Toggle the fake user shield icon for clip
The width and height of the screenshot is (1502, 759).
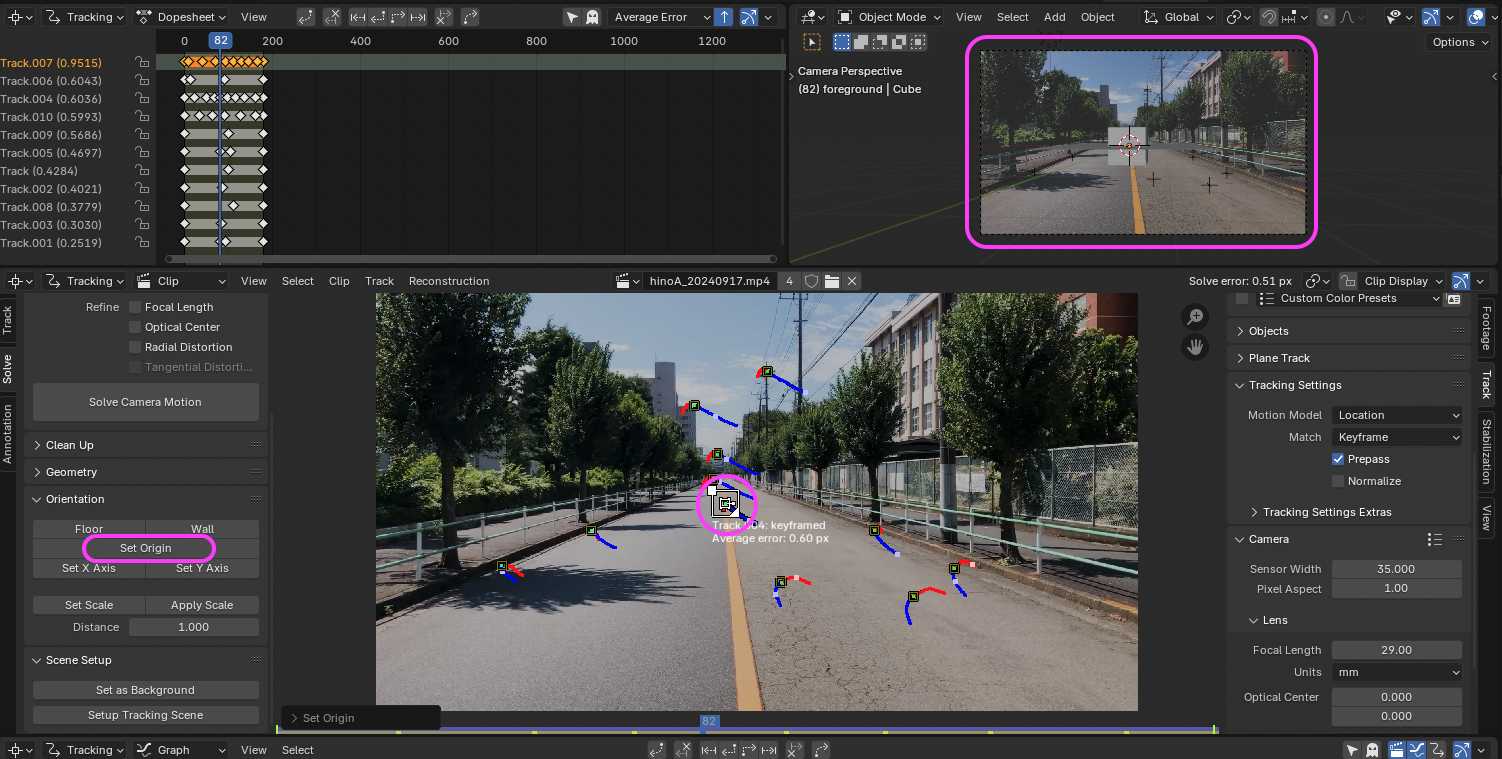[811, 281]
